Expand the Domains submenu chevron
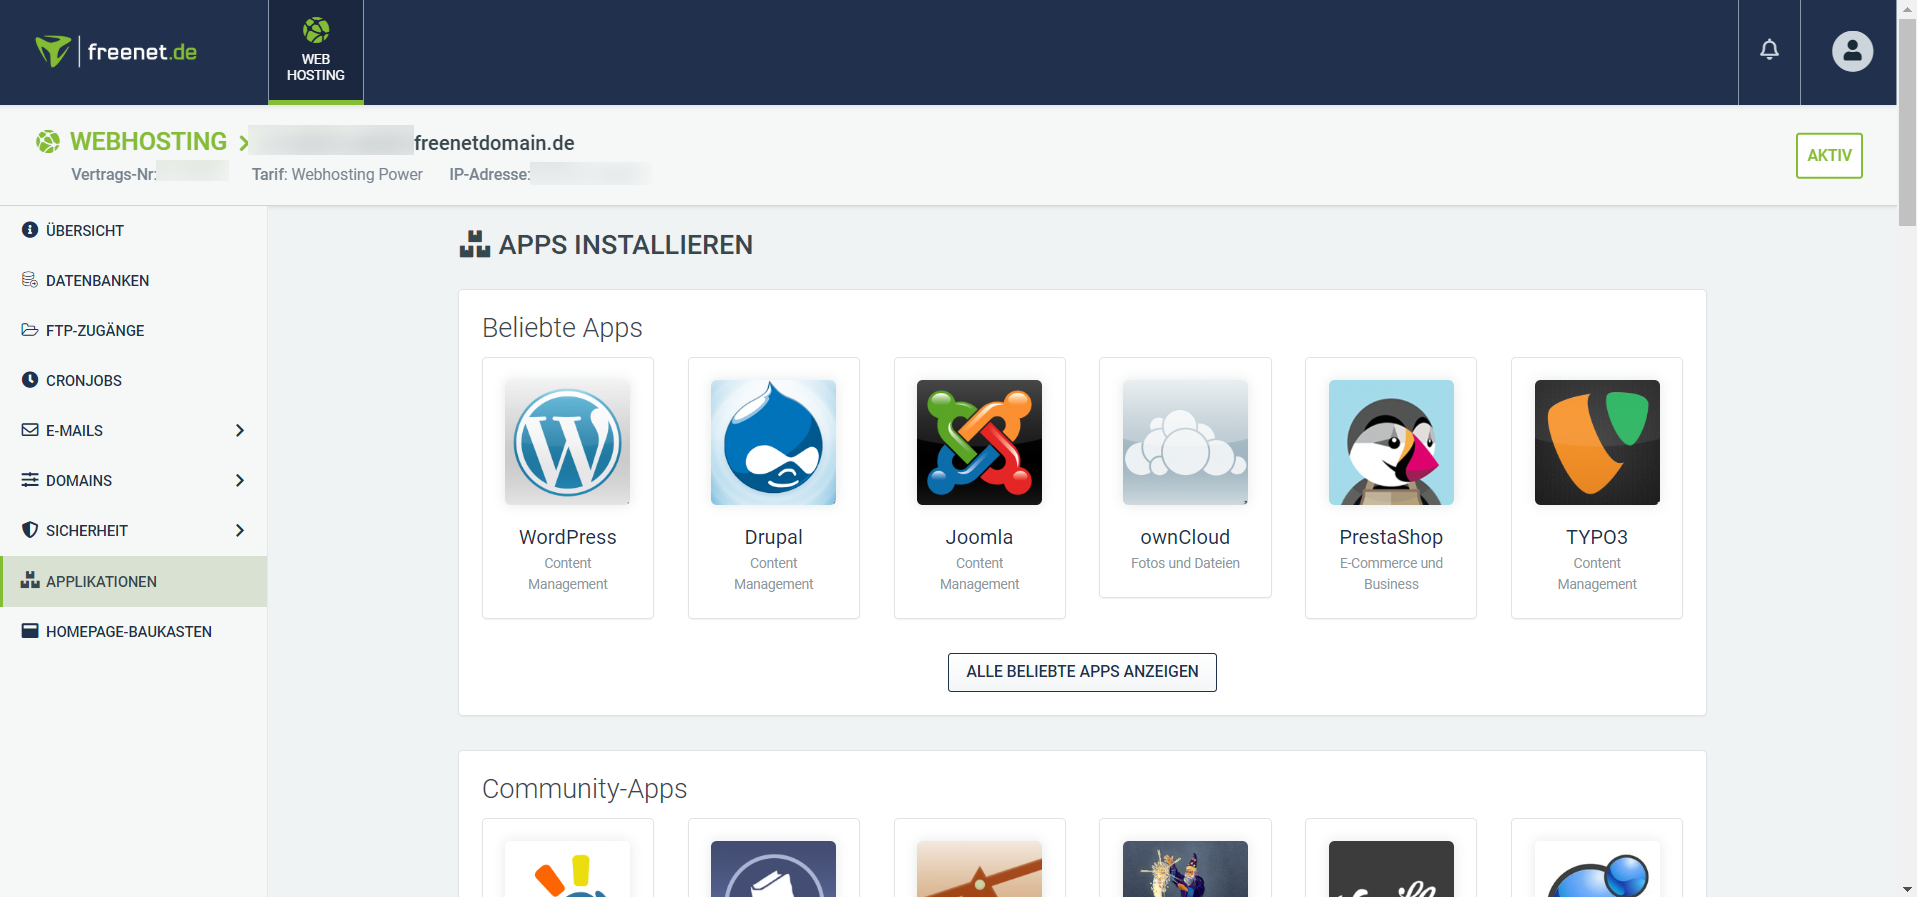1917x897 pixels. point(239,481)
